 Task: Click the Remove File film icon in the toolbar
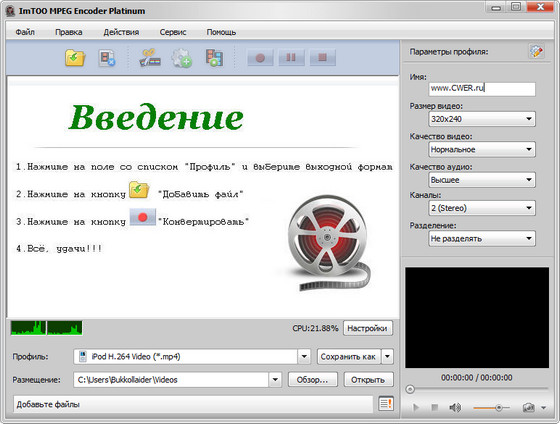coord(107,58)
